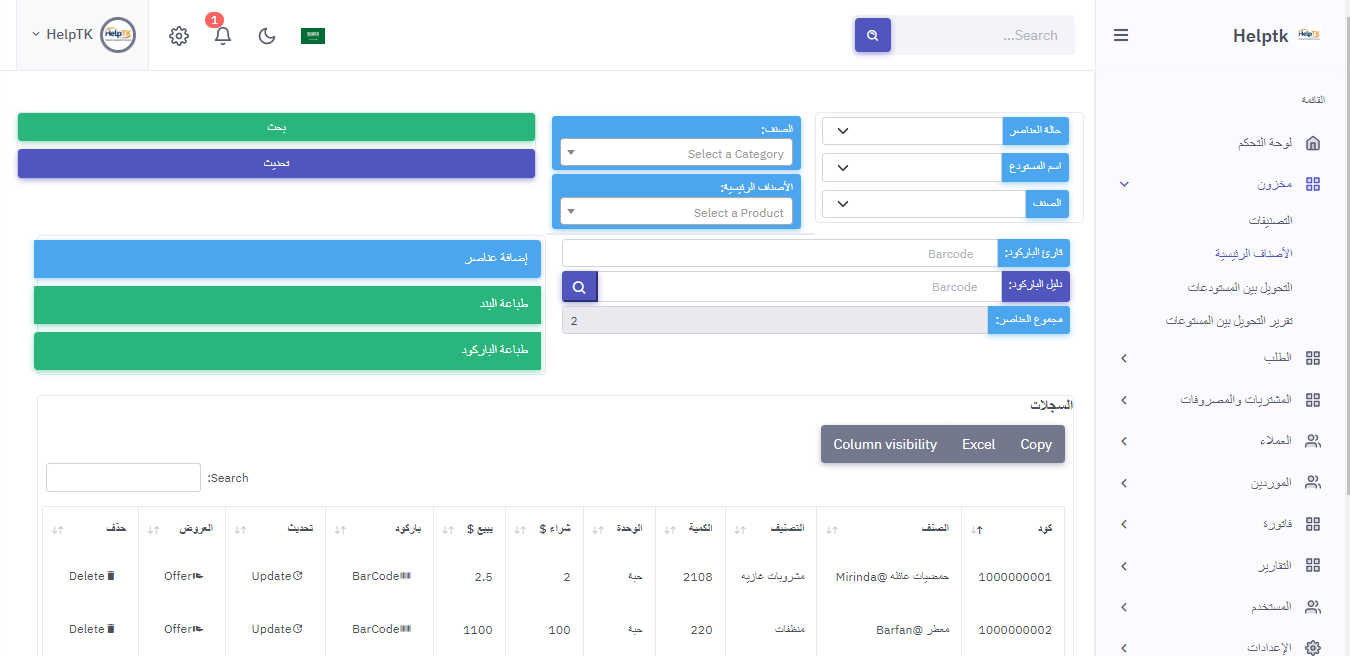Sort the table by كود column

point(1017,529)
